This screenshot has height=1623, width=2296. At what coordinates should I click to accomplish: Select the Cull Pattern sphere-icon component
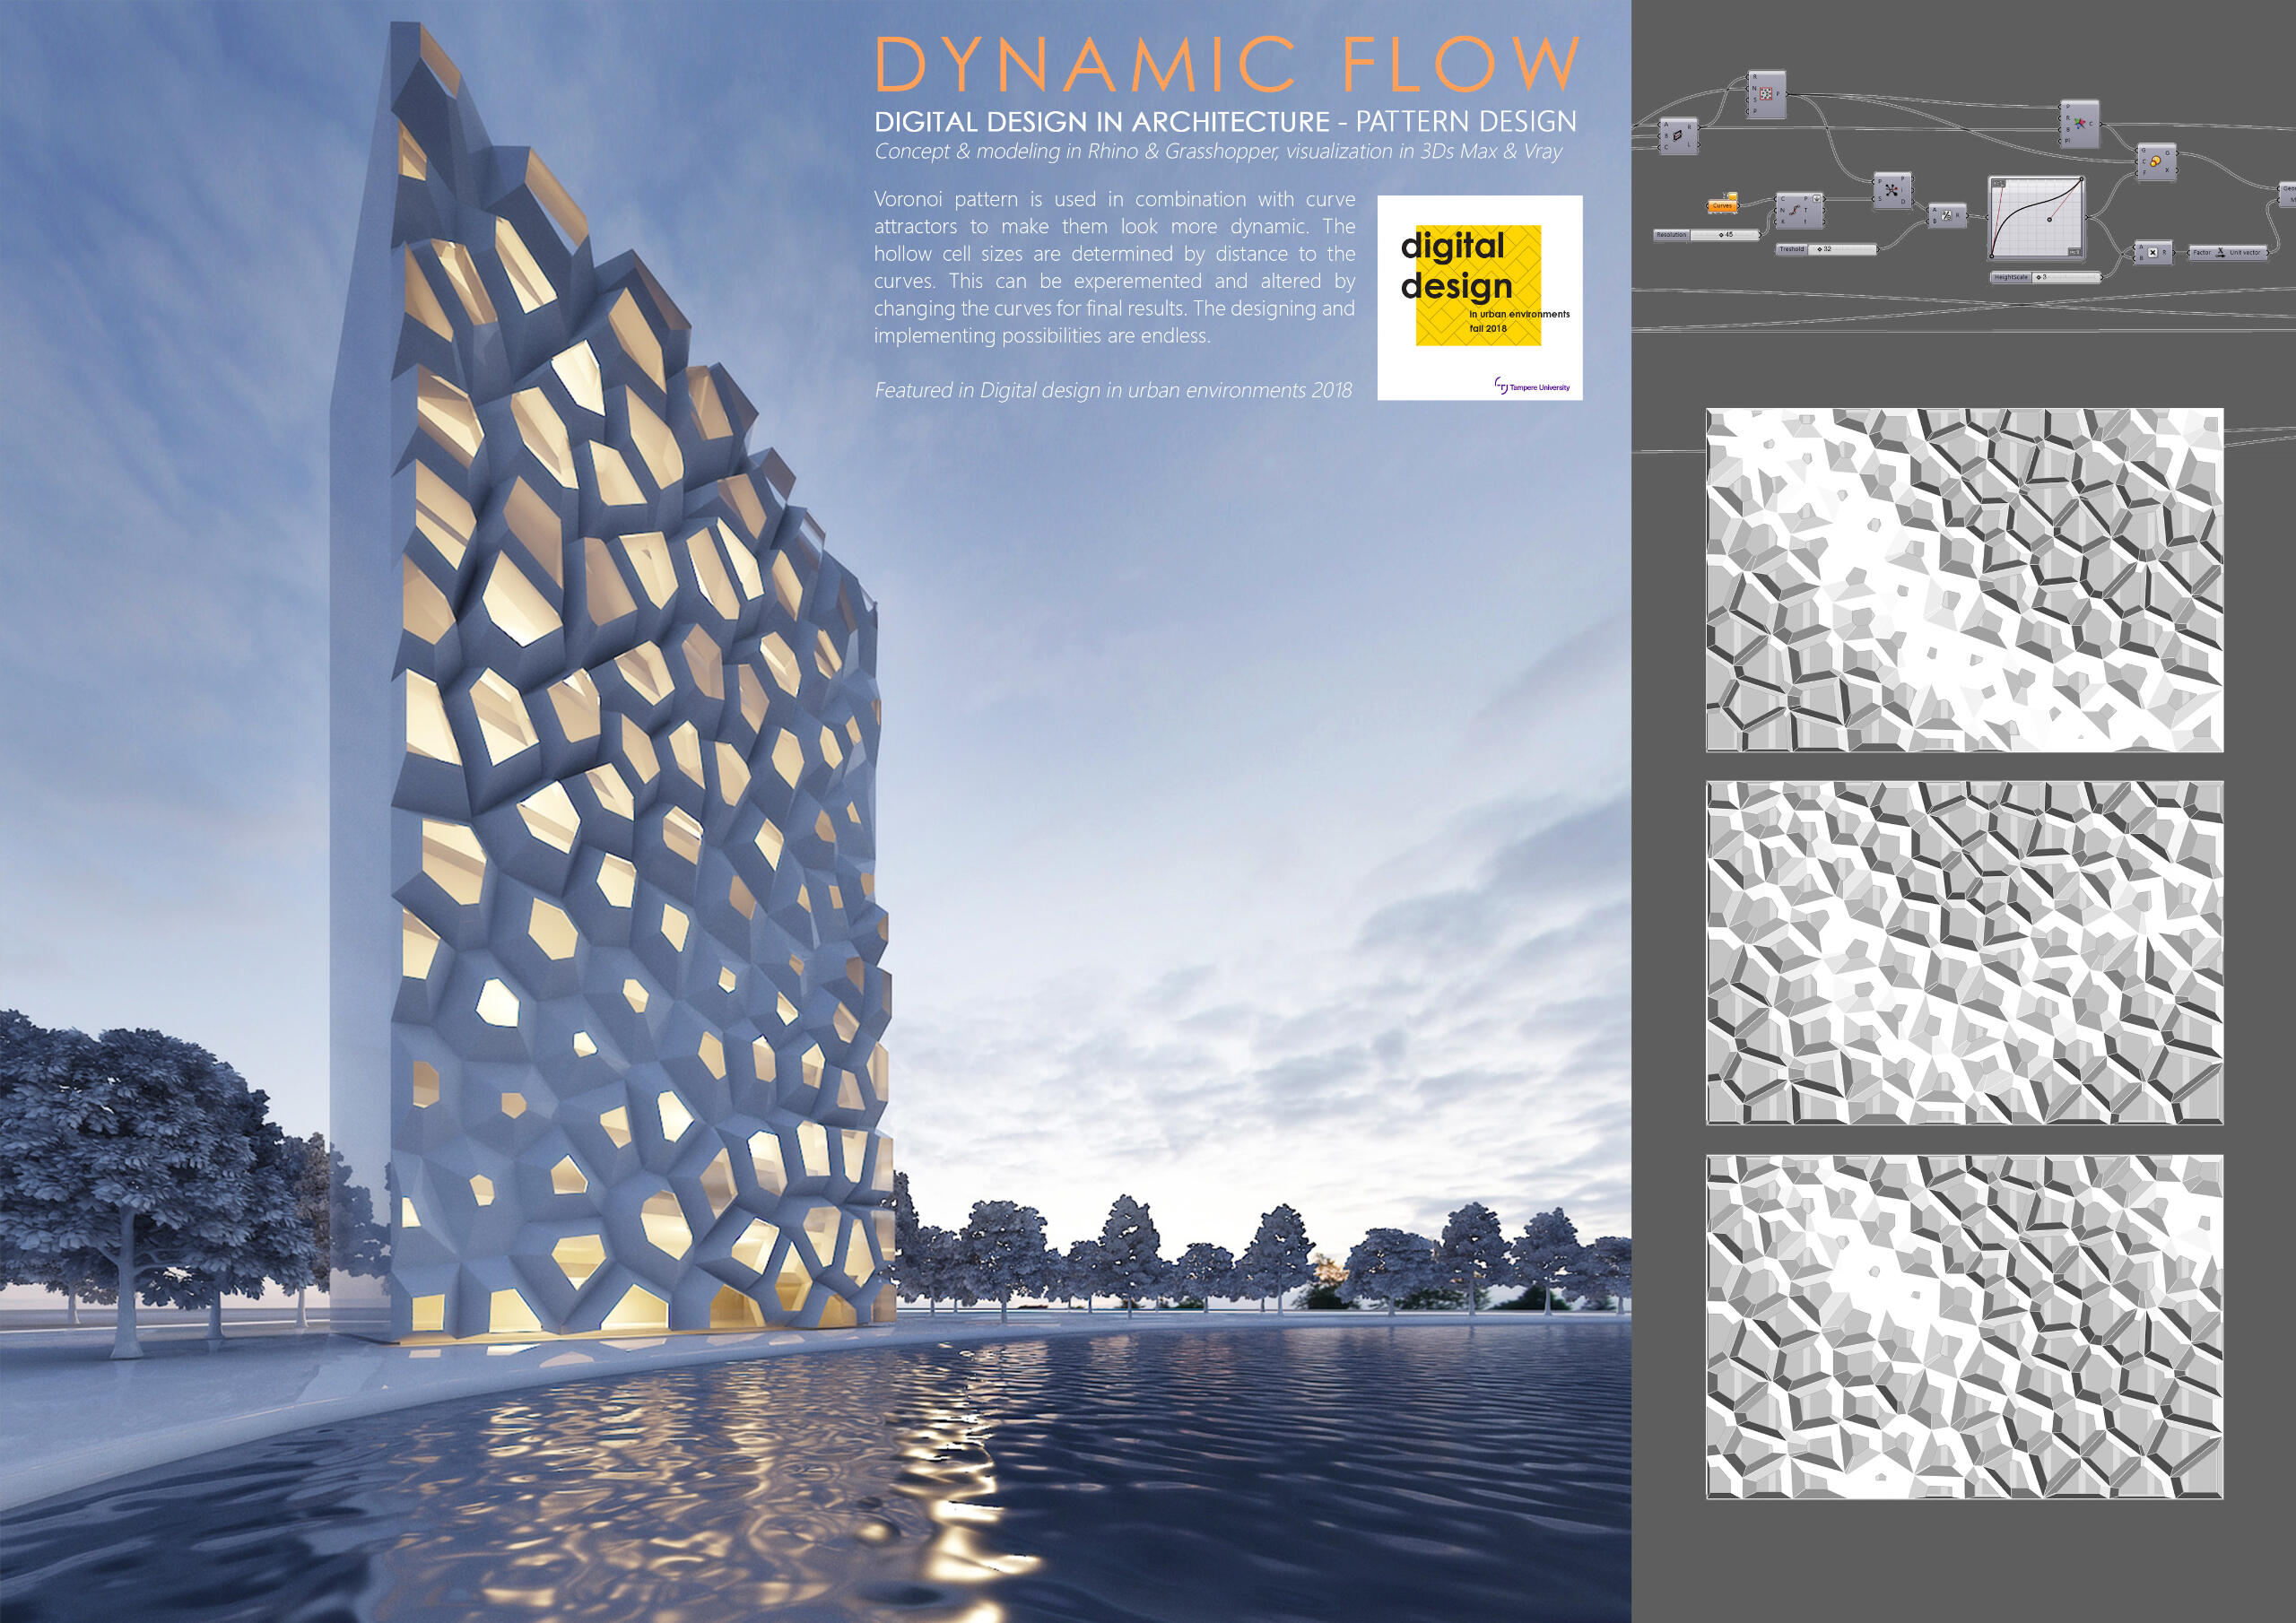click(2155, 162)
